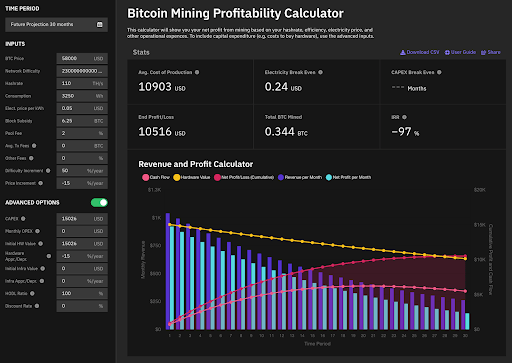Open the User Guide icon link
Viewport: 512px width, 363px height.
coord(460,52)
